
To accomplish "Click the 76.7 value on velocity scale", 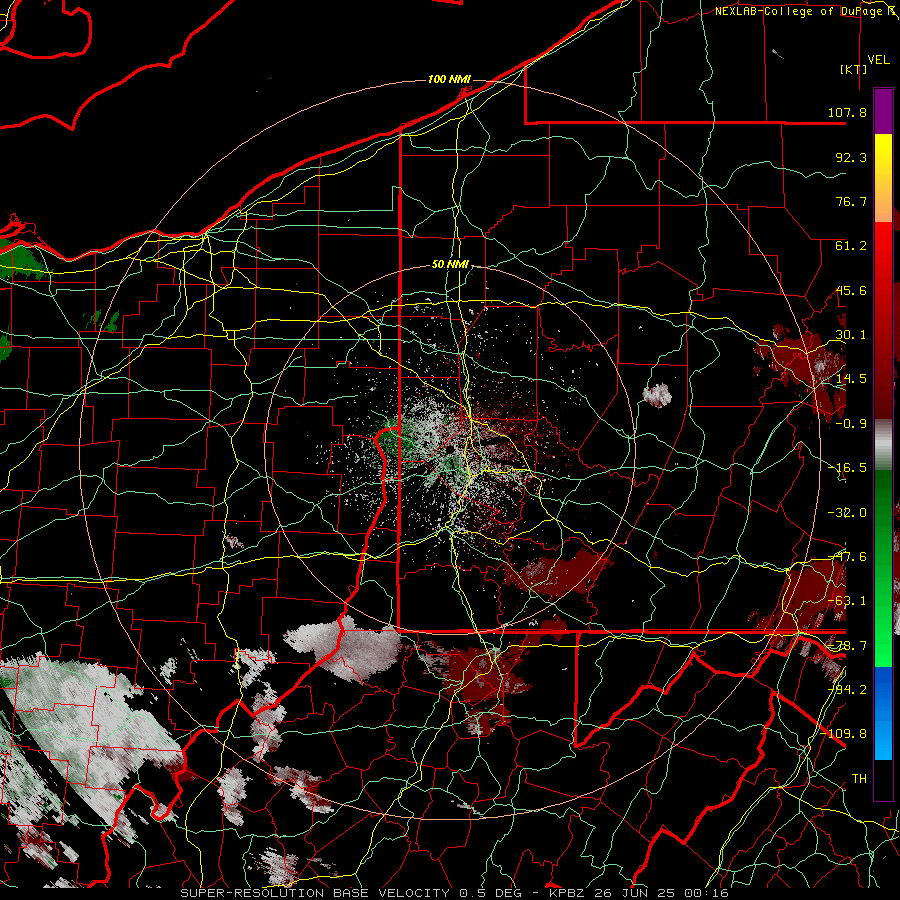I will point(851,201).
